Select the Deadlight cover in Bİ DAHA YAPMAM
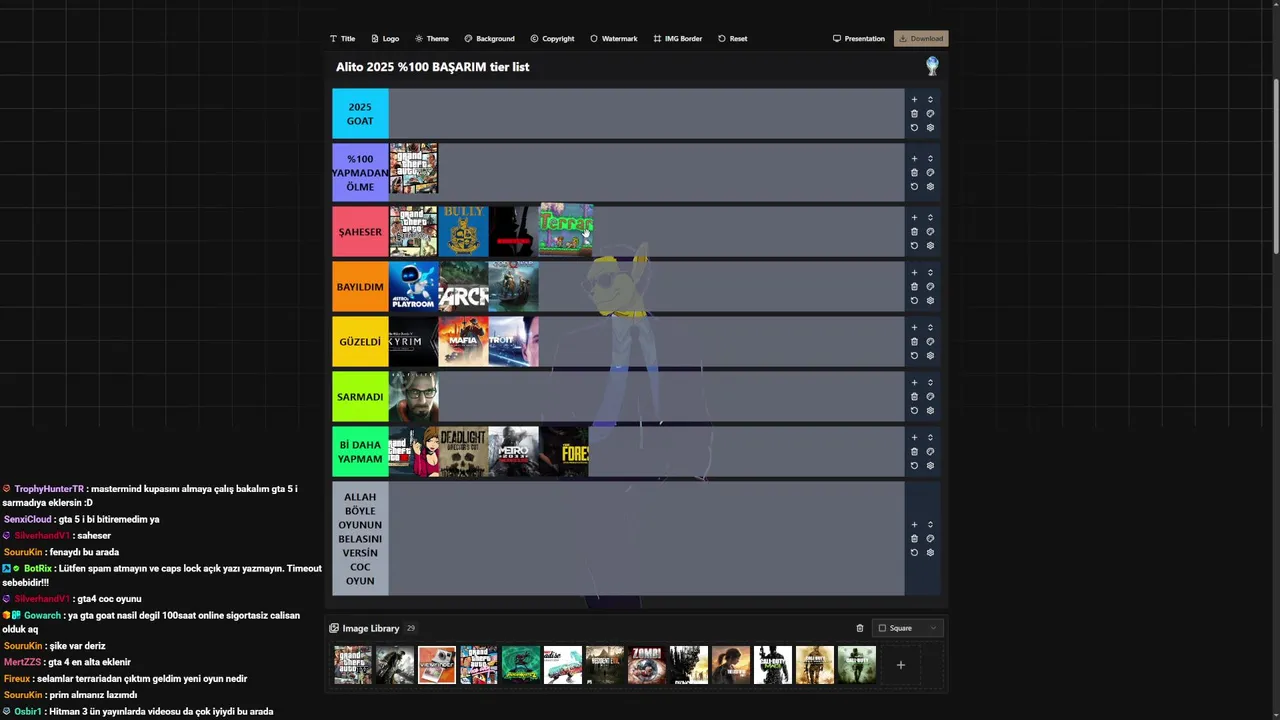This screenshot has height=720, width=1280. point(464,452)
